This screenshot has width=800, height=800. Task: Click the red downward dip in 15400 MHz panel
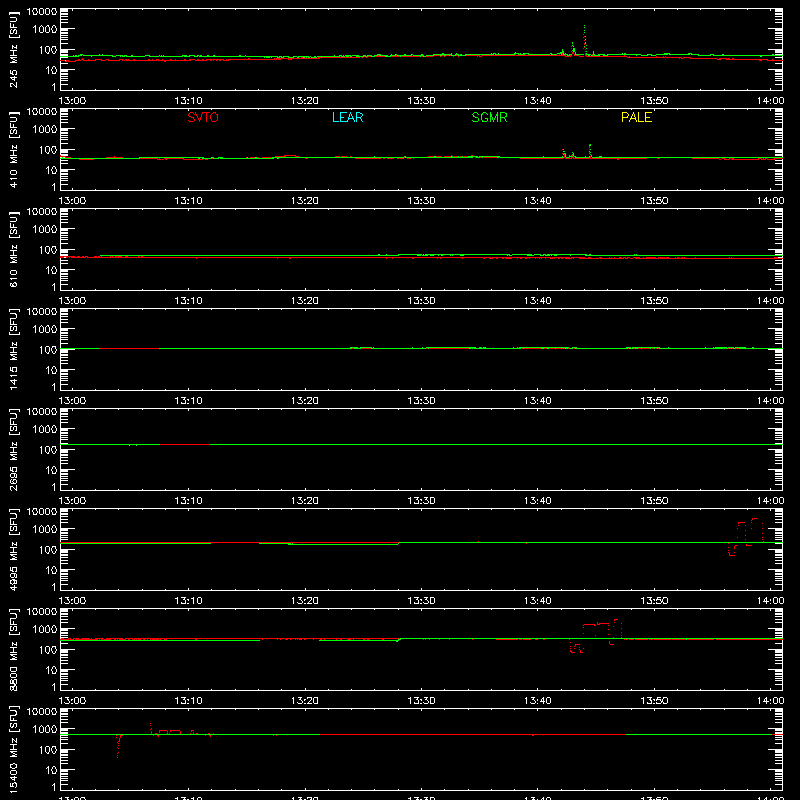pos(118,746)
